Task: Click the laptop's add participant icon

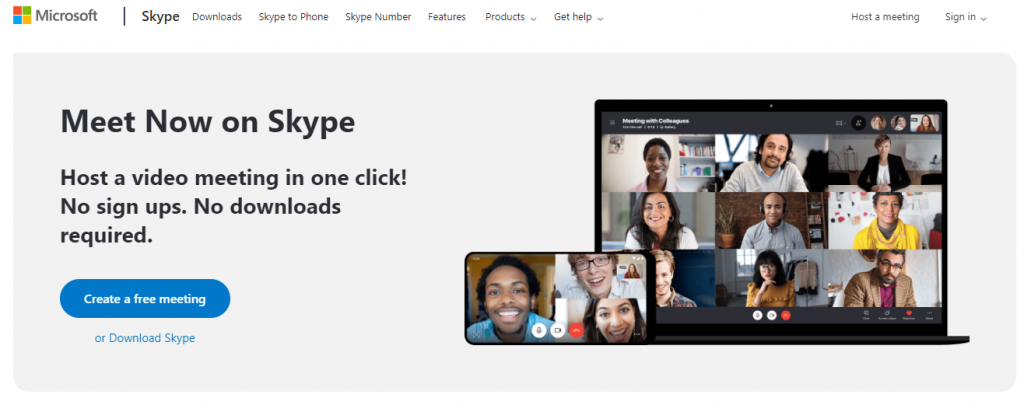Action: tap(858, 123)
